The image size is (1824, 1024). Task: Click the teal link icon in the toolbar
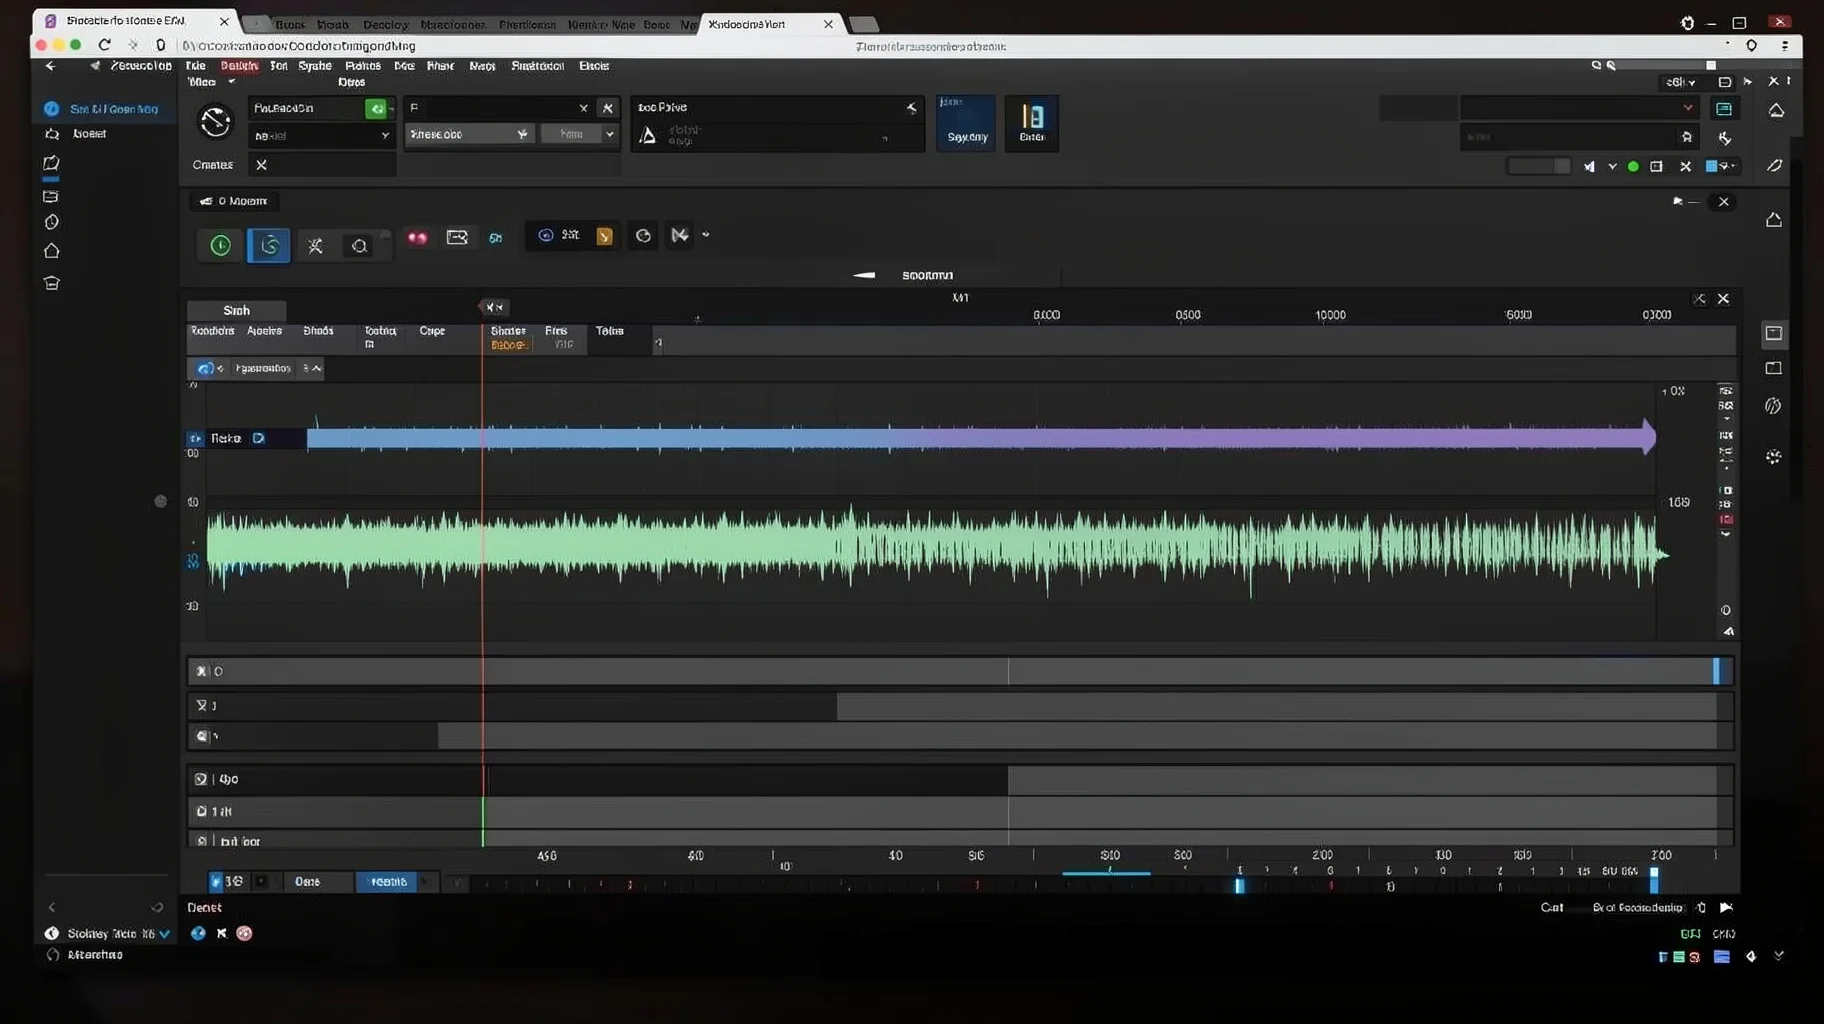pyautogui.click(x=496, y=238)
